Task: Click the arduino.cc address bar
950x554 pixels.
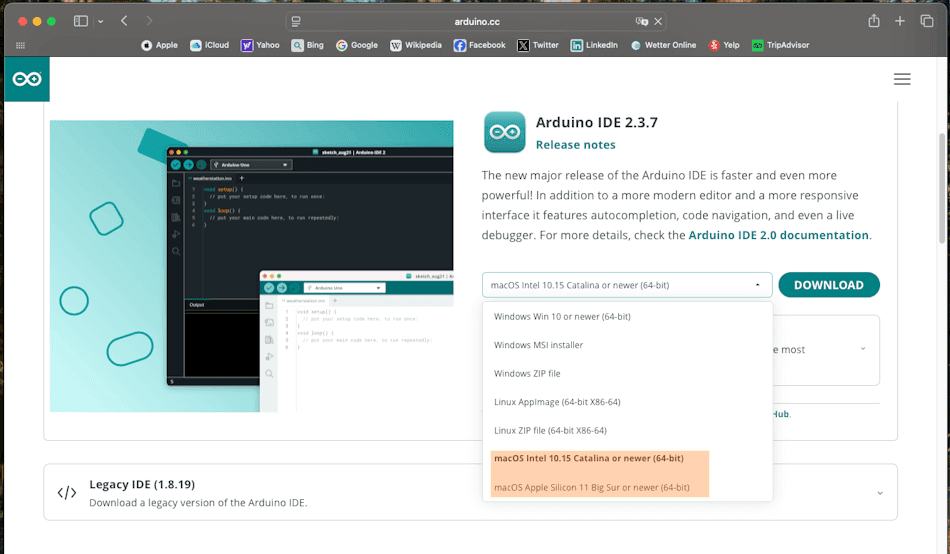Action: 475,21
